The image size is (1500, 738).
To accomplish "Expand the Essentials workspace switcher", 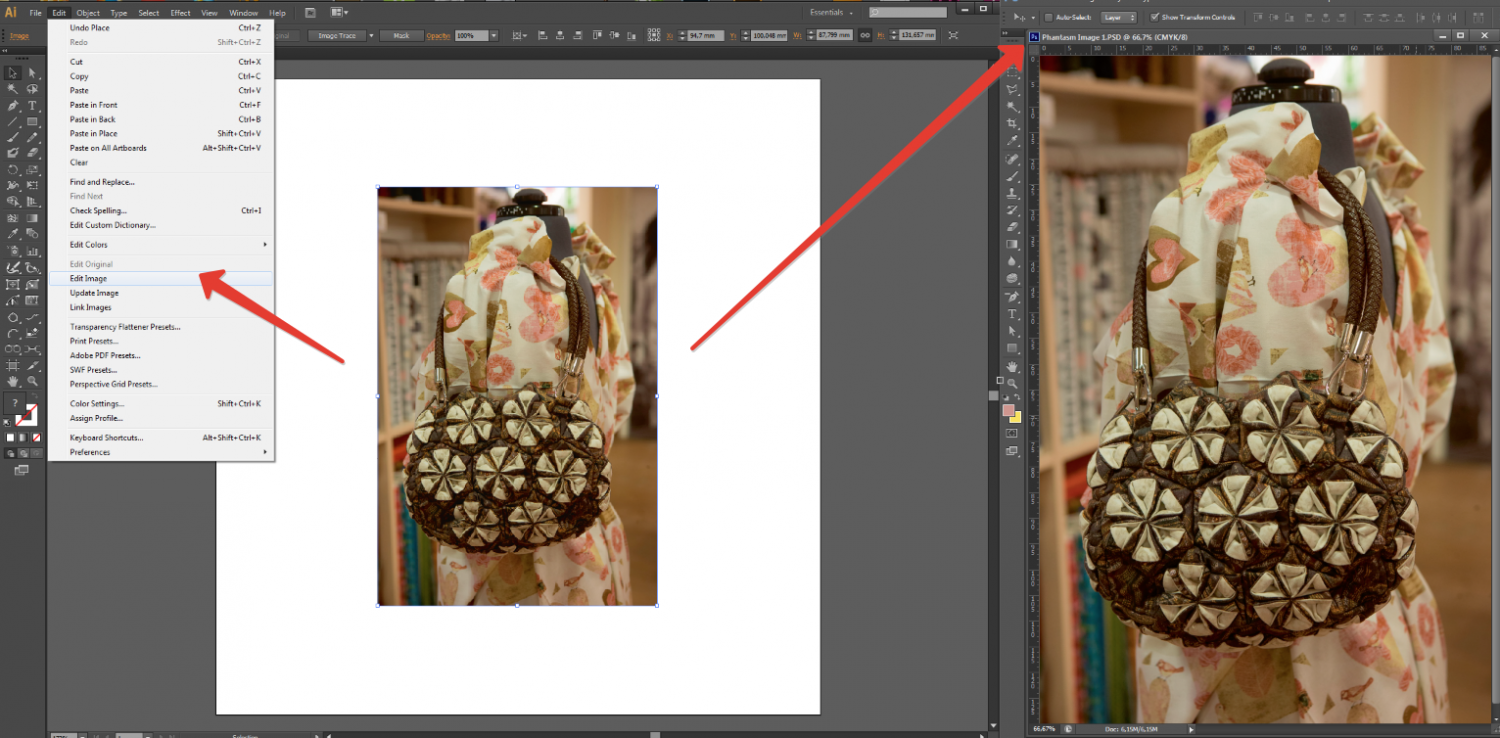I will coord(832,13).
